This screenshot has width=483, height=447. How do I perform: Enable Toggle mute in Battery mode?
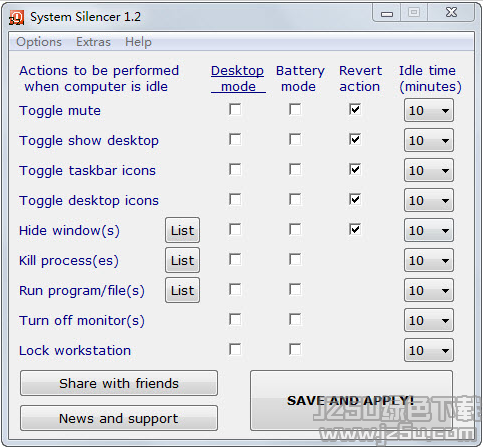point(295,109)
